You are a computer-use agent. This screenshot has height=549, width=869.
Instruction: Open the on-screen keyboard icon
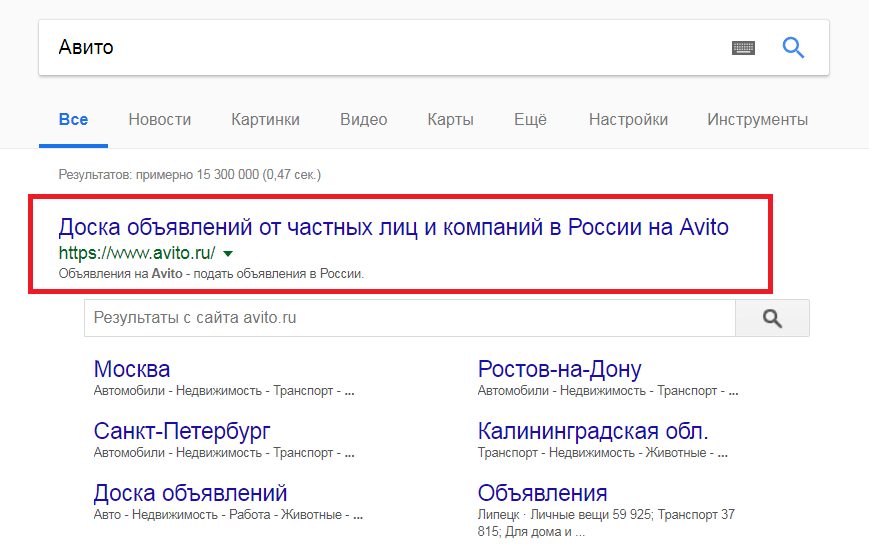coord(743,48)
